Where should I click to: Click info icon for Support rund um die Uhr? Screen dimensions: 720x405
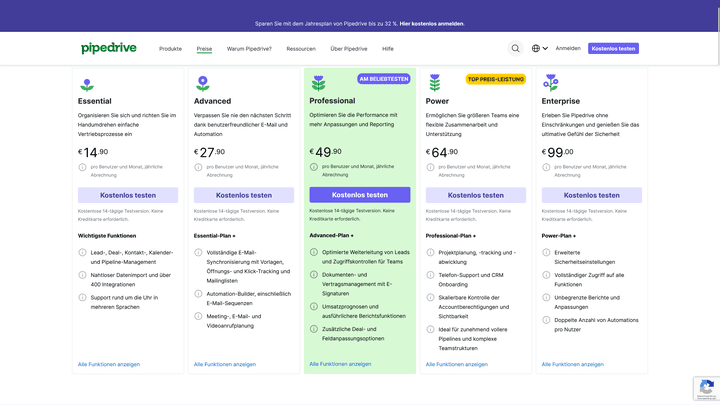click(x=82, y=298)
